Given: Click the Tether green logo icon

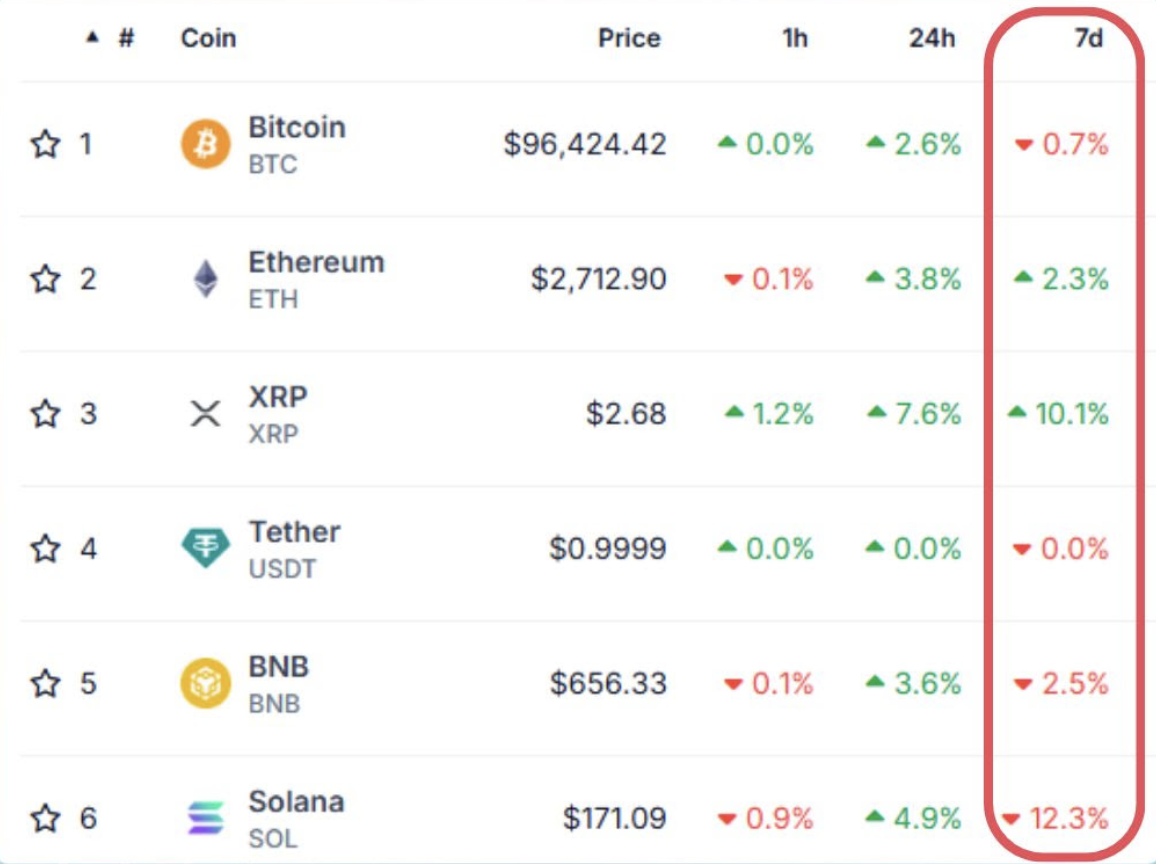Looking at the screenshot, I should (x=206, y=548).
